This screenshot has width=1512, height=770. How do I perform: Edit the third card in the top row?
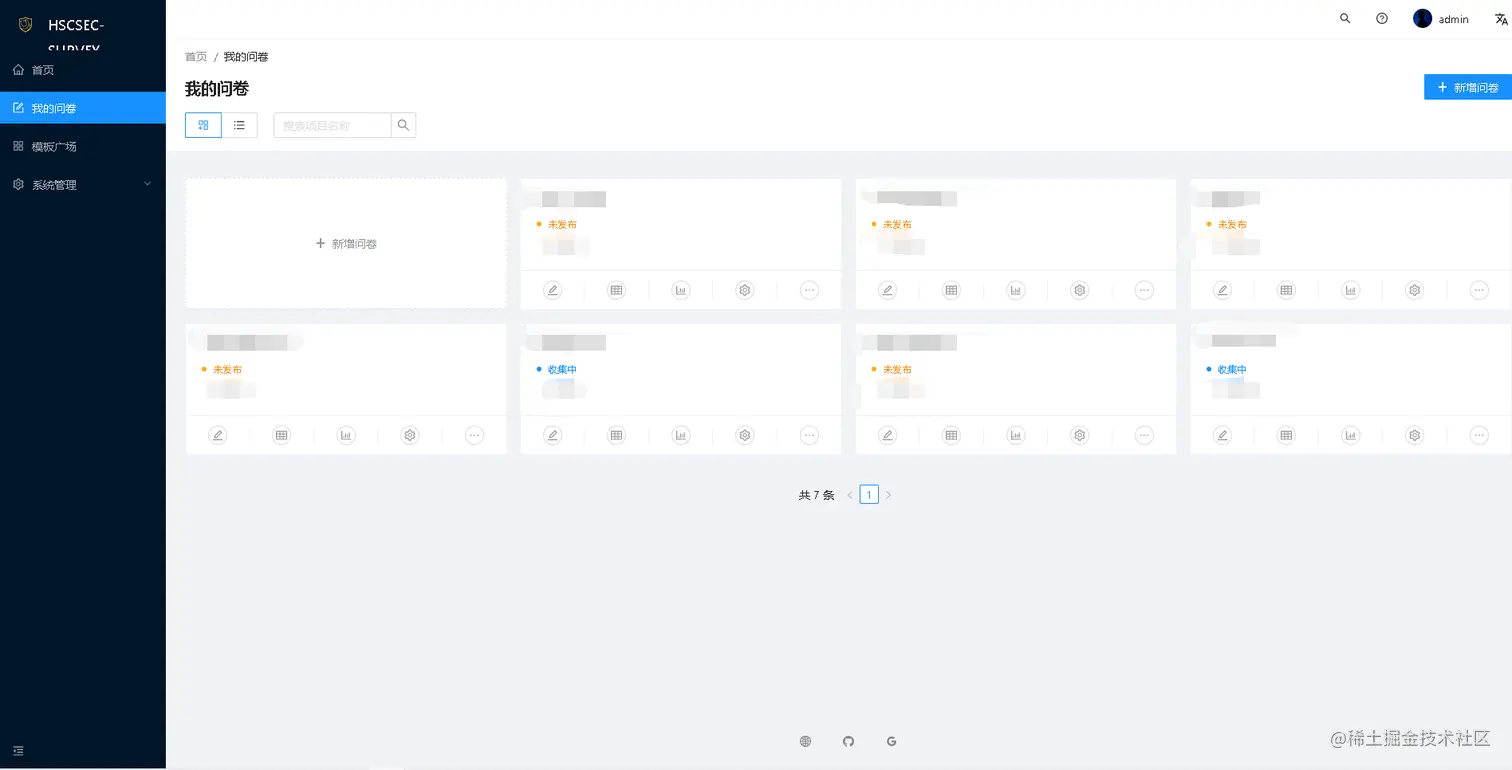(x=887, y=290)
